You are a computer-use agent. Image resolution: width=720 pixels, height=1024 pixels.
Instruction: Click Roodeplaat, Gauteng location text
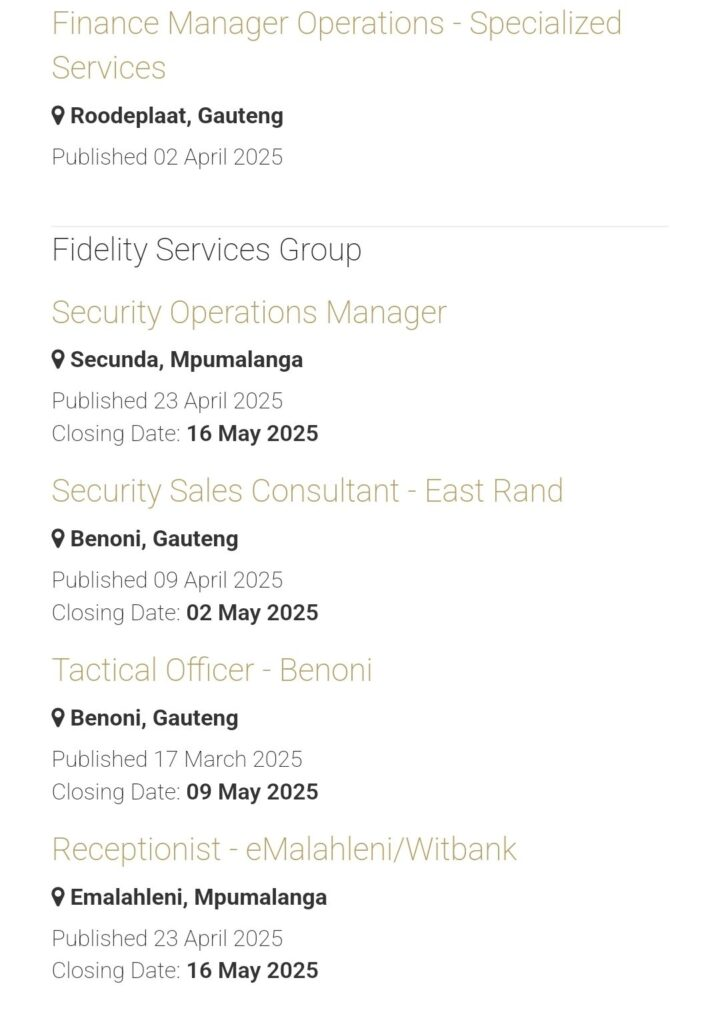(176, 116)
